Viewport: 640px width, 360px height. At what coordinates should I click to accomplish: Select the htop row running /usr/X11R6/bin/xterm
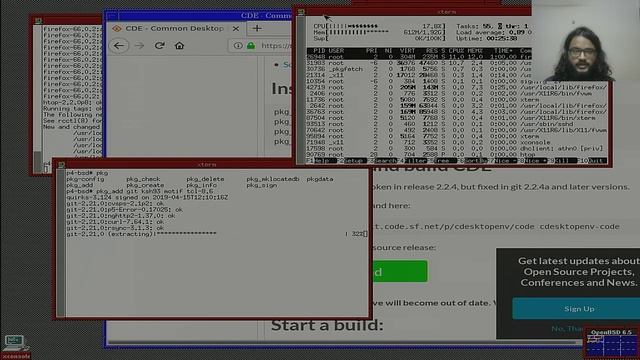(456, 118)
